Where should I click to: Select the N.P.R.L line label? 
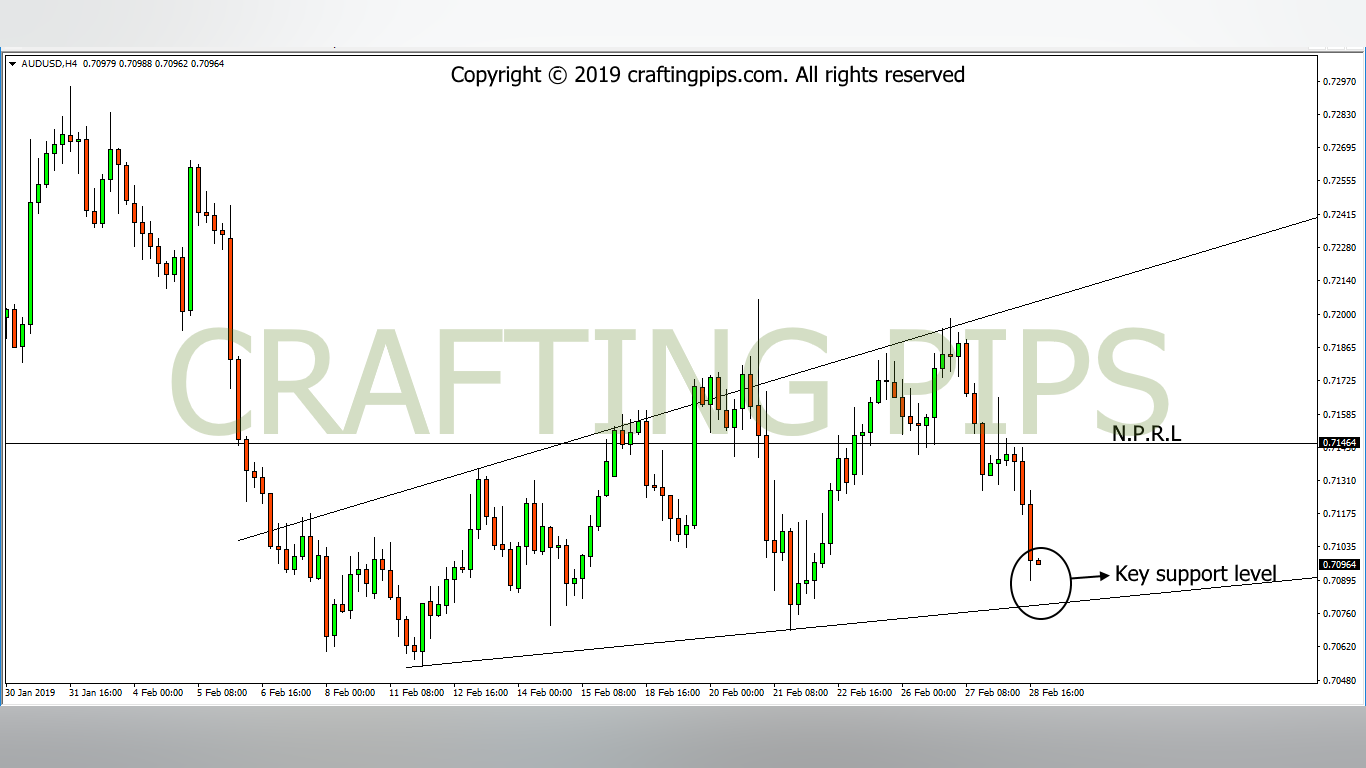pyautogui.click(x=1146, y=434)
